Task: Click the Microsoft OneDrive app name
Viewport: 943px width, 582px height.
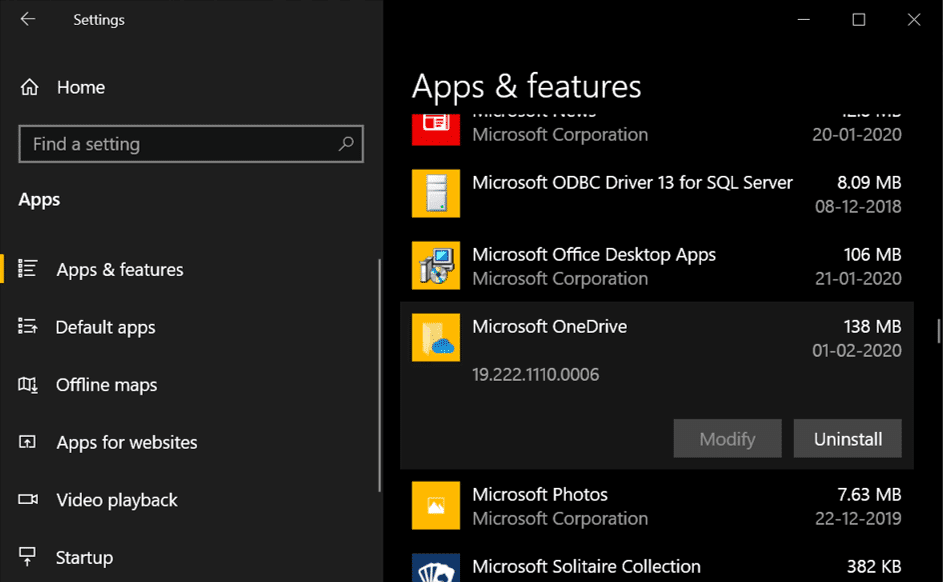Action: [549, 326]
